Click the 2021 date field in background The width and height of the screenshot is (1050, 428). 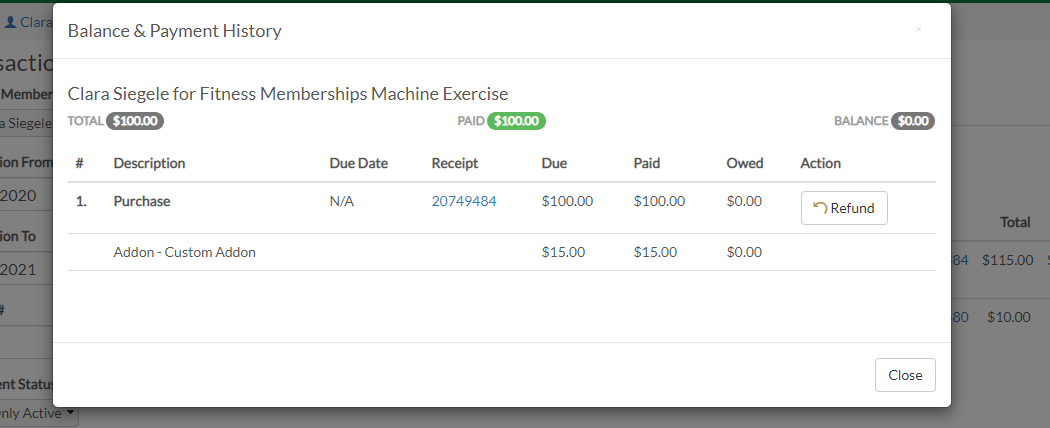[x=27, y=270]
